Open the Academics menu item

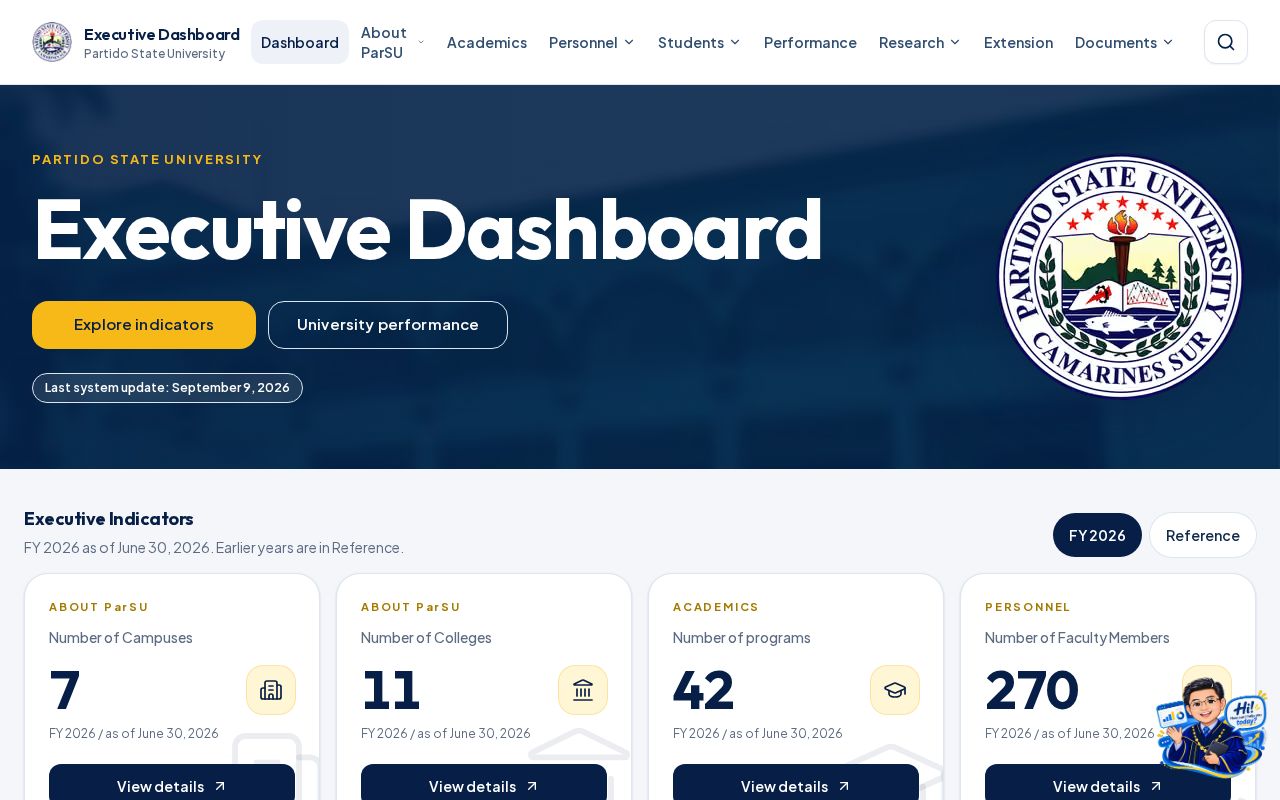pos(487,42)
